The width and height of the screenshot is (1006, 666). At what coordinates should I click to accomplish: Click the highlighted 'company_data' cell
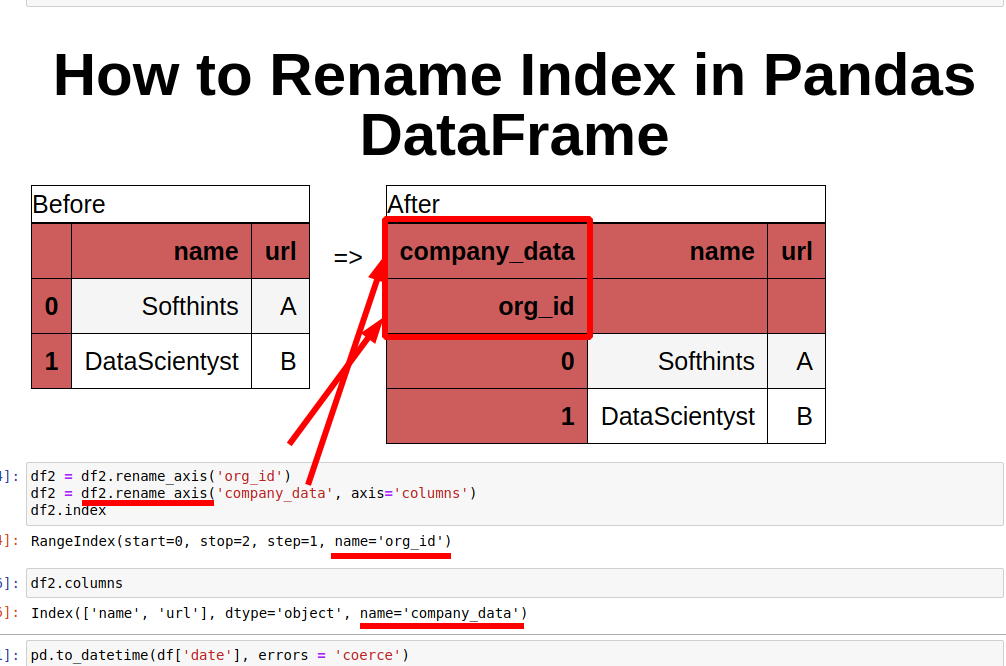[x=487, y=251]
